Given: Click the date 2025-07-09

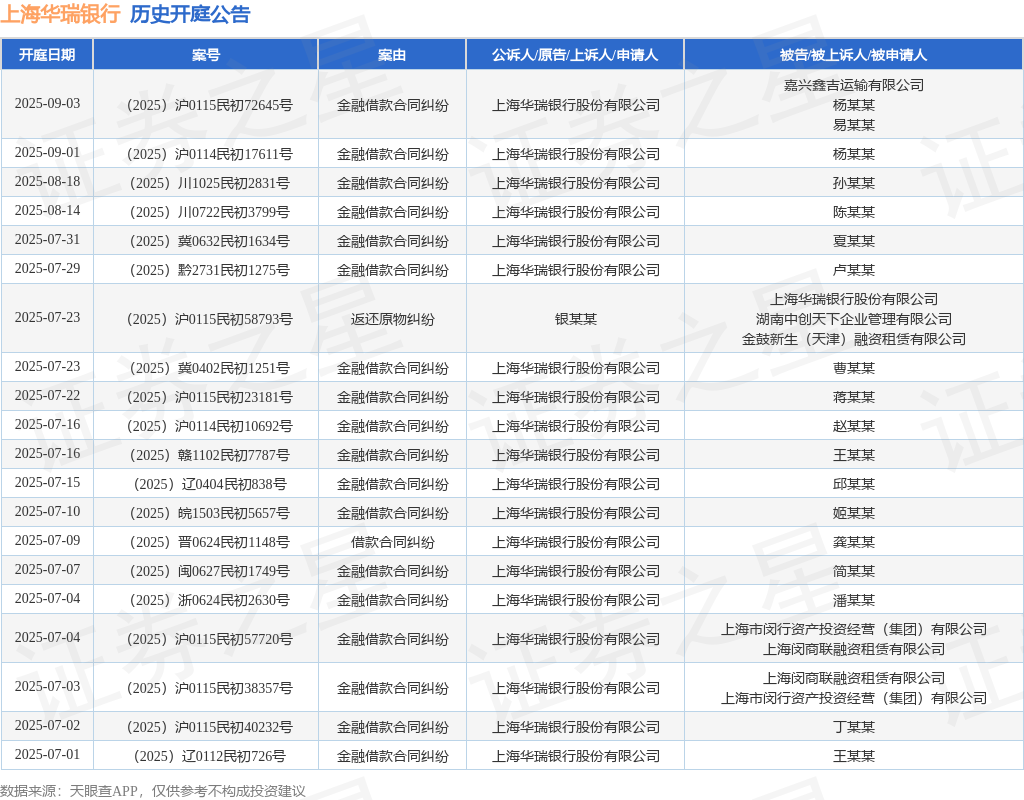Looking at the screenshot, I should point(47,540).
